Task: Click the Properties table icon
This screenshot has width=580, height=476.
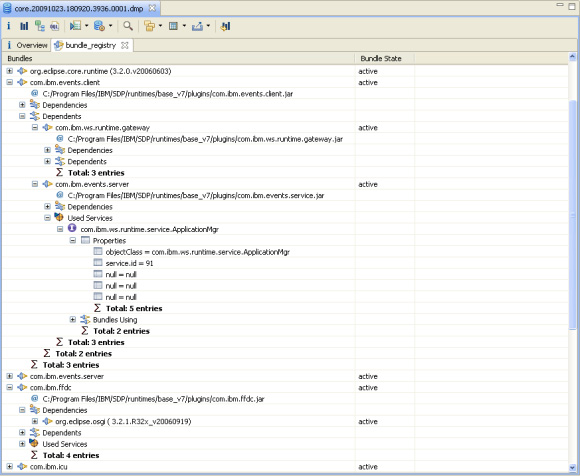Action: tap(85, 240)
